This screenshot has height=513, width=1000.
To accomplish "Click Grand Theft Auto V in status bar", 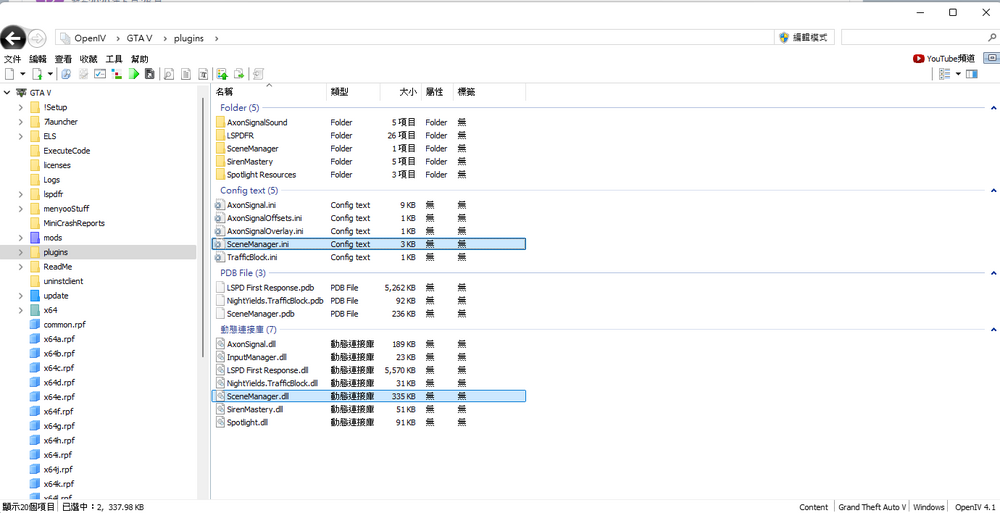I will pos(872,507).
